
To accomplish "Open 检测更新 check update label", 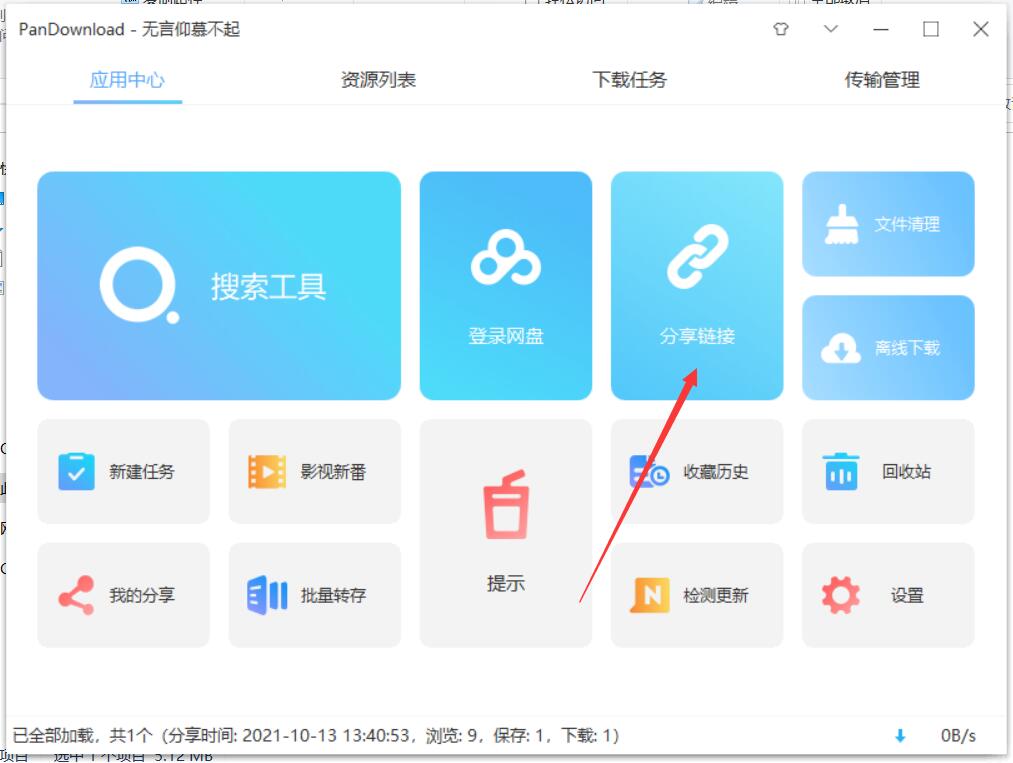I will 716,595.
